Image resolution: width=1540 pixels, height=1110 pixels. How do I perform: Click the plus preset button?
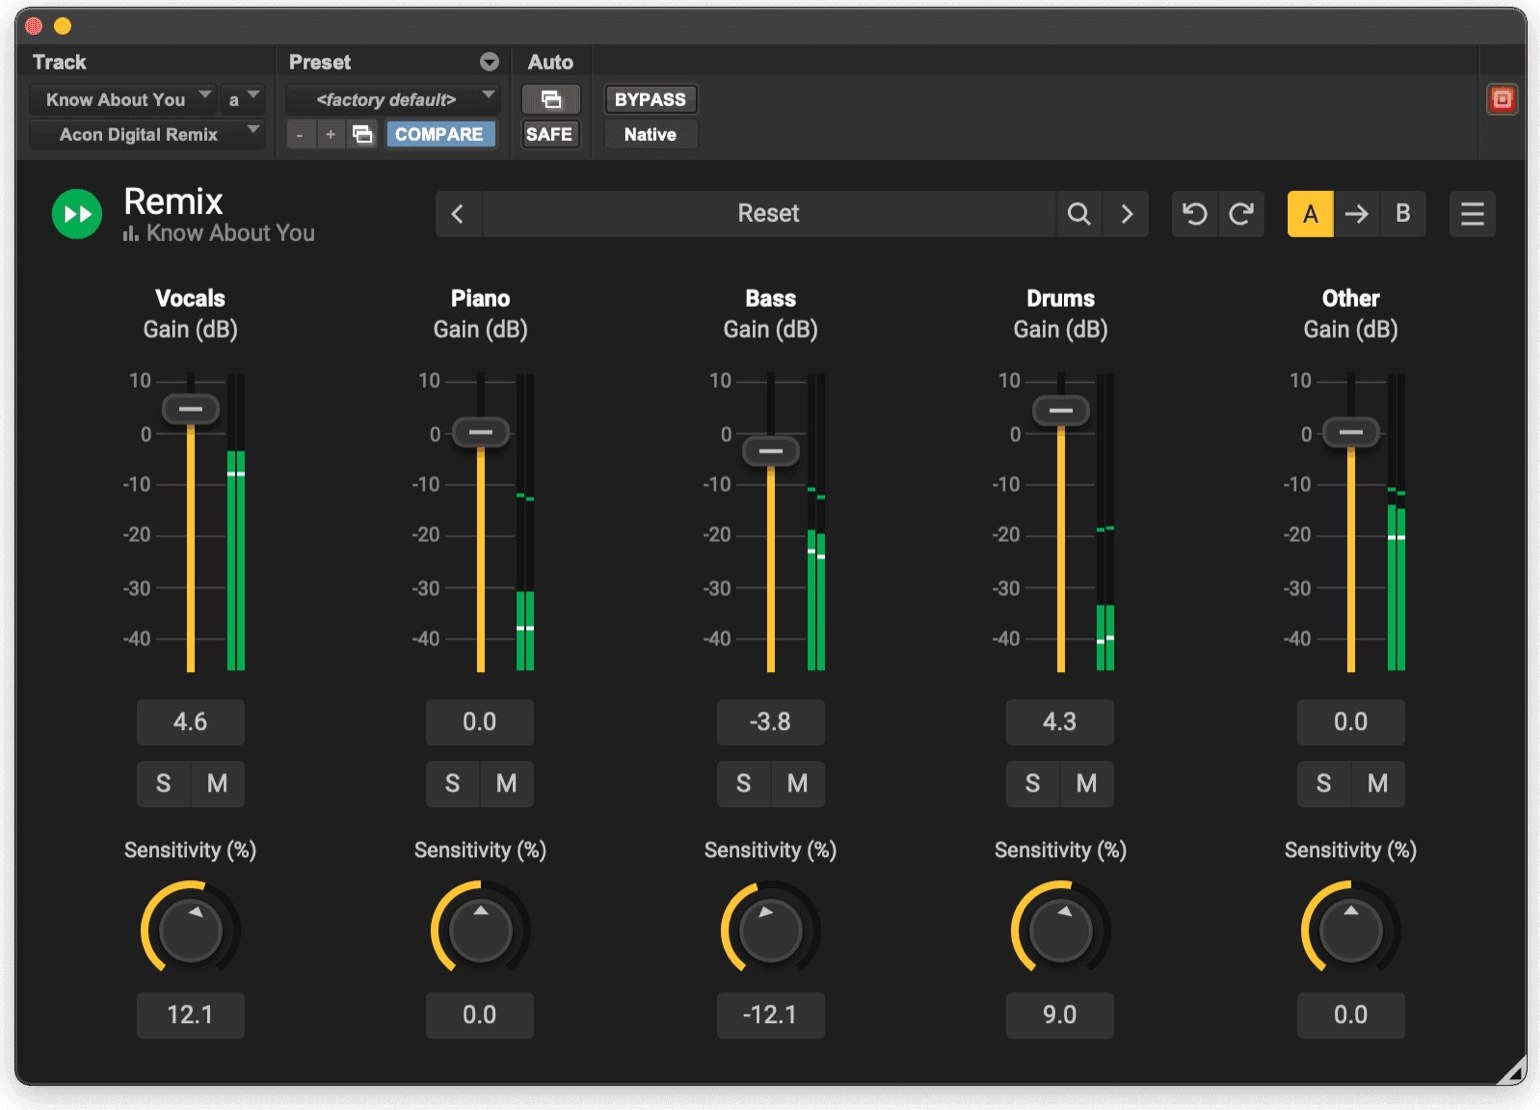point(330,134)
